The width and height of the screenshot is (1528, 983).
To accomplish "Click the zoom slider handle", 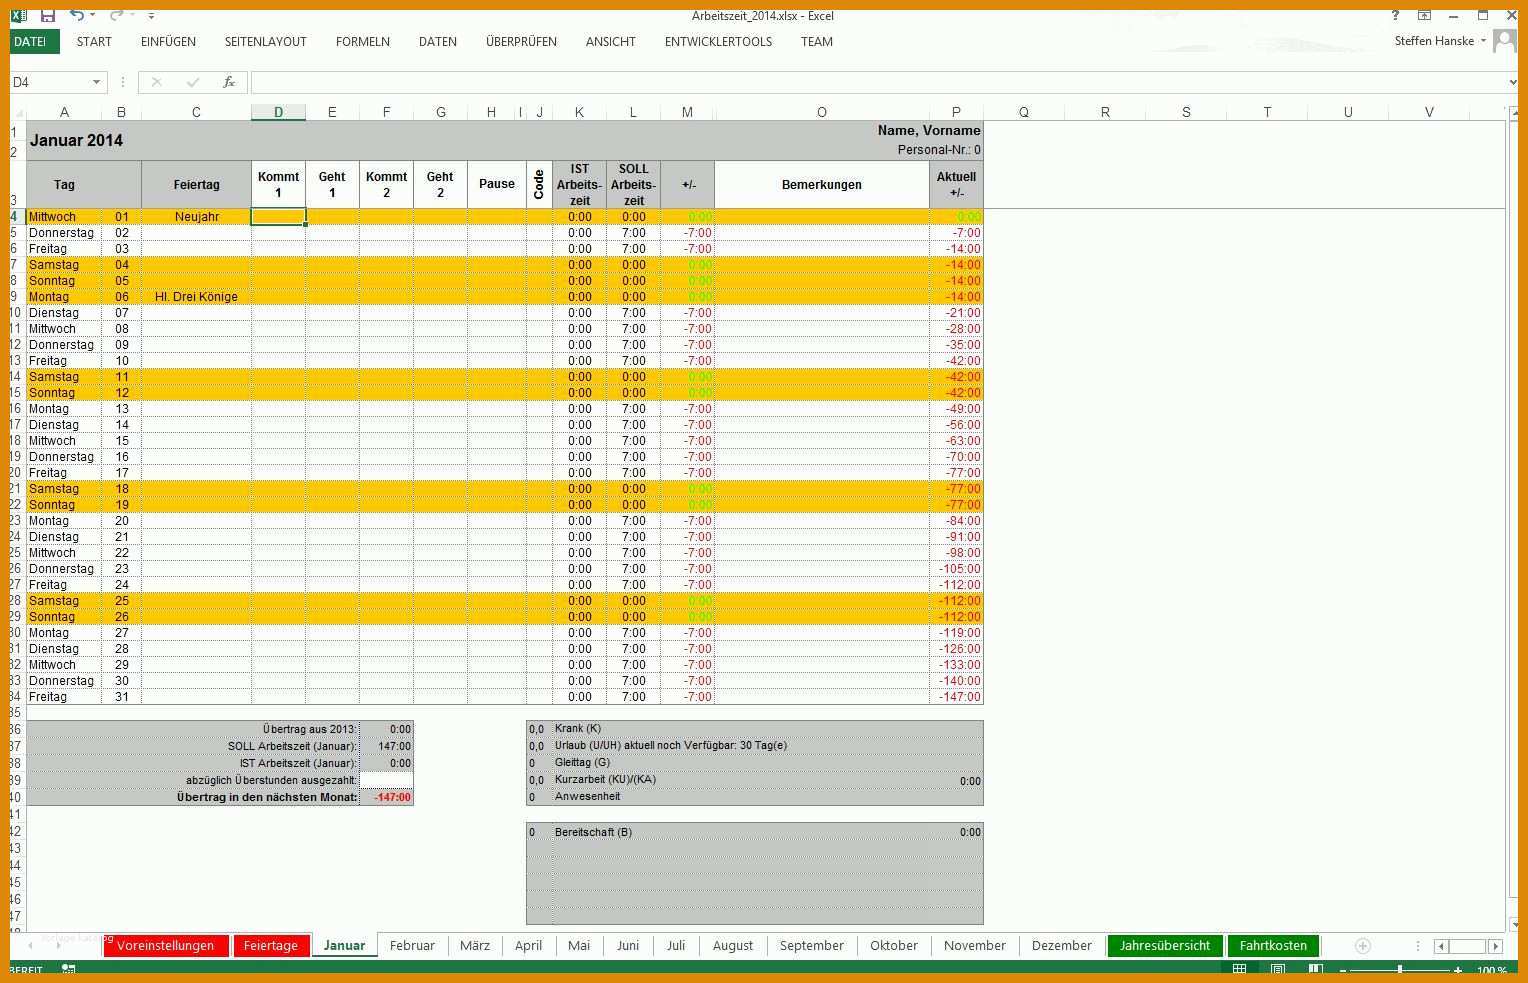I will (x=1400, y=970).
